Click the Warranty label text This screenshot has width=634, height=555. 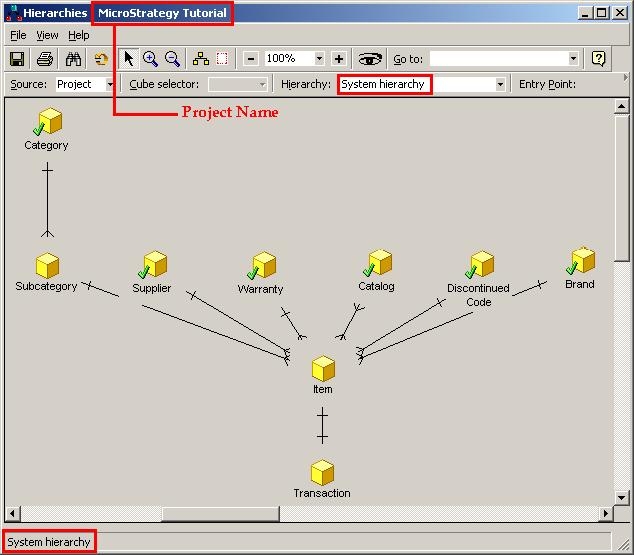coord(260,289)
